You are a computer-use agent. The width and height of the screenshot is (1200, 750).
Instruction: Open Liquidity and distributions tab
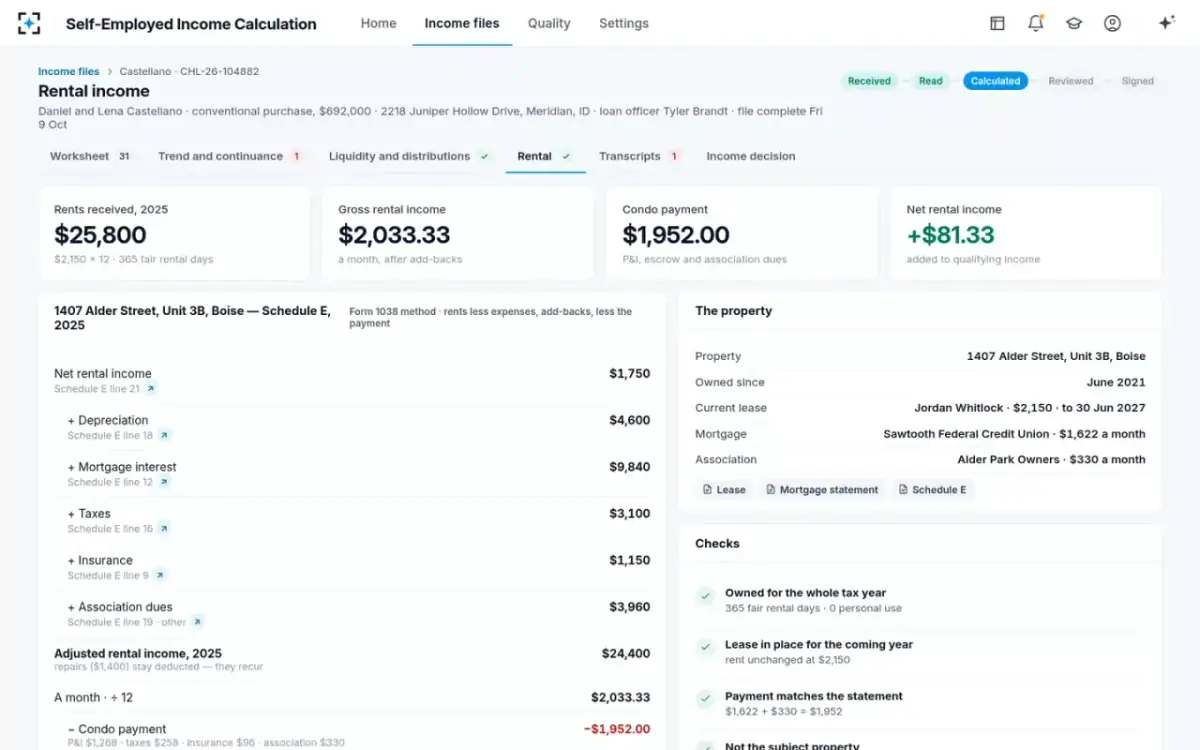click(x=410, y=156)
